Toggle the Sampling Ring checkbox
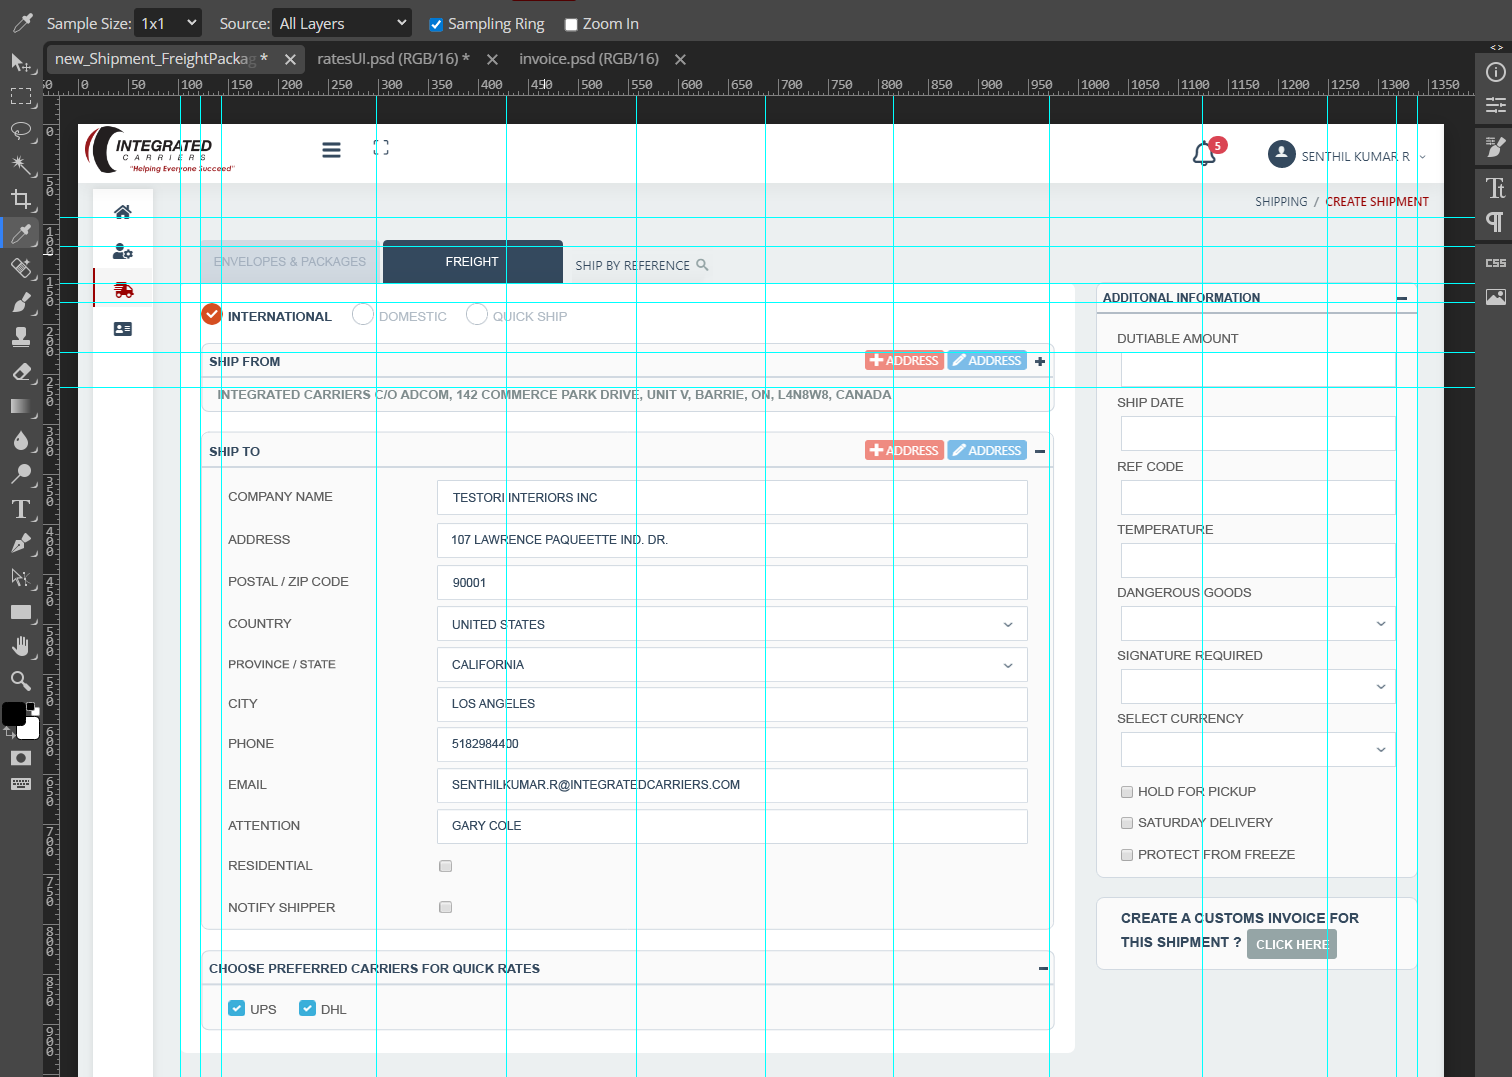The image size is (1512, 1077). [436, 24]
